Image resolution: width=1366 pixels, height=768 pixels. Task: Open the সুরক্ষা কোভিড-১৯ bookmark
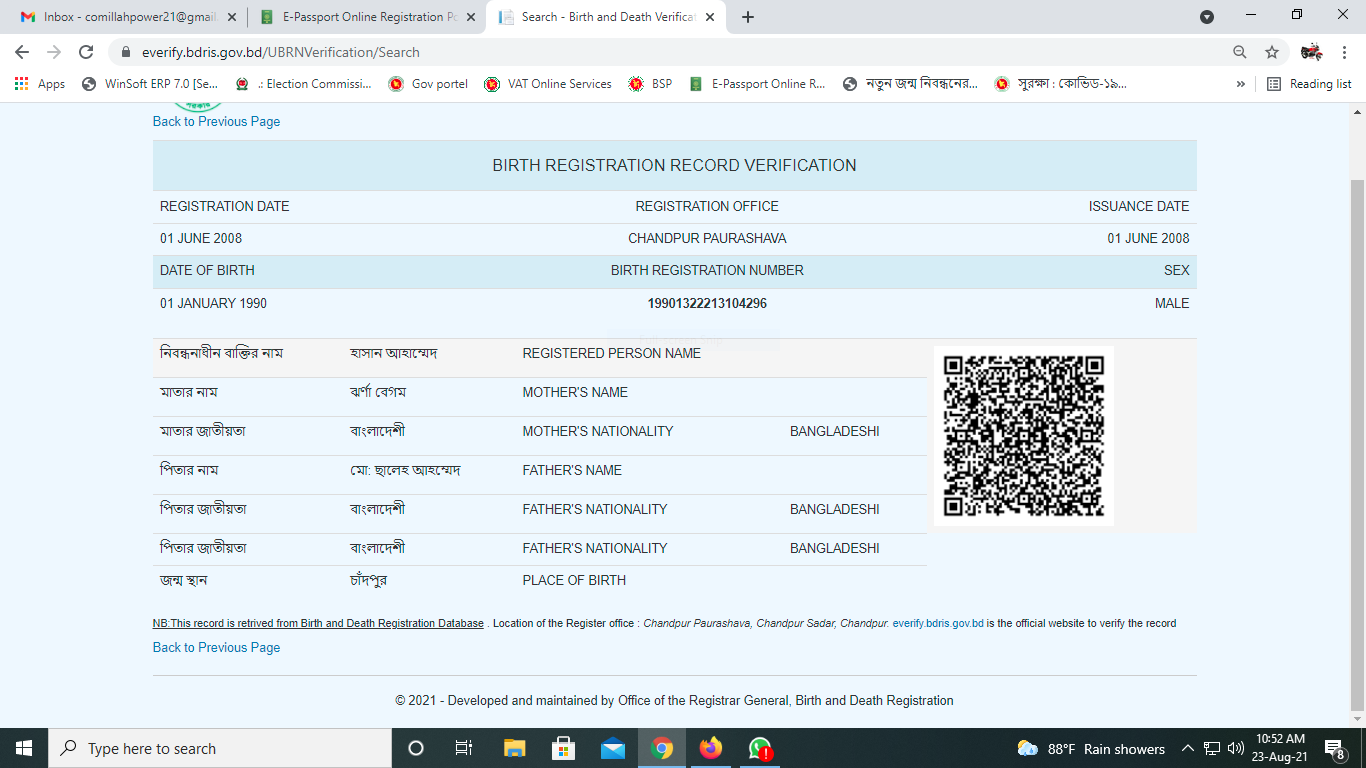click(x=1061, y=84)
